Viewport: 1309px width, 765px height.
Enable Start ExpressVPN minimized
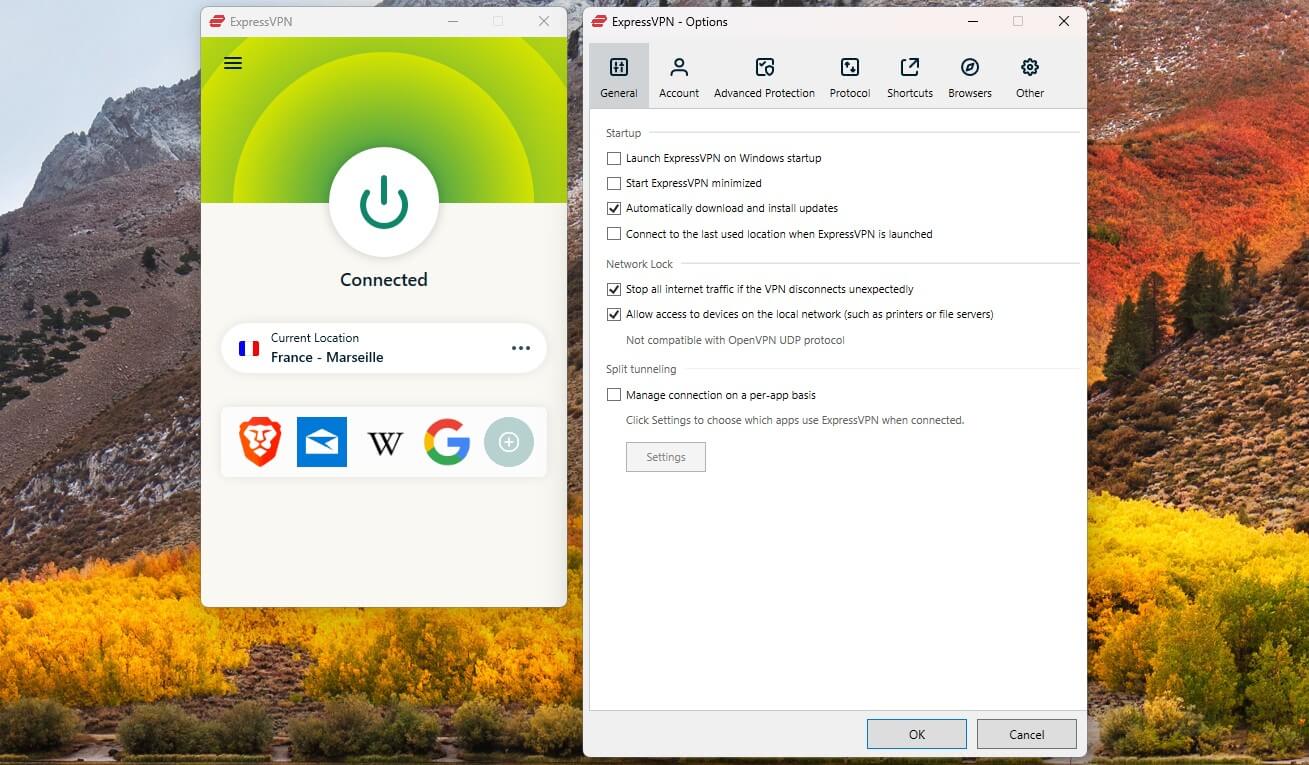point(614,183)
